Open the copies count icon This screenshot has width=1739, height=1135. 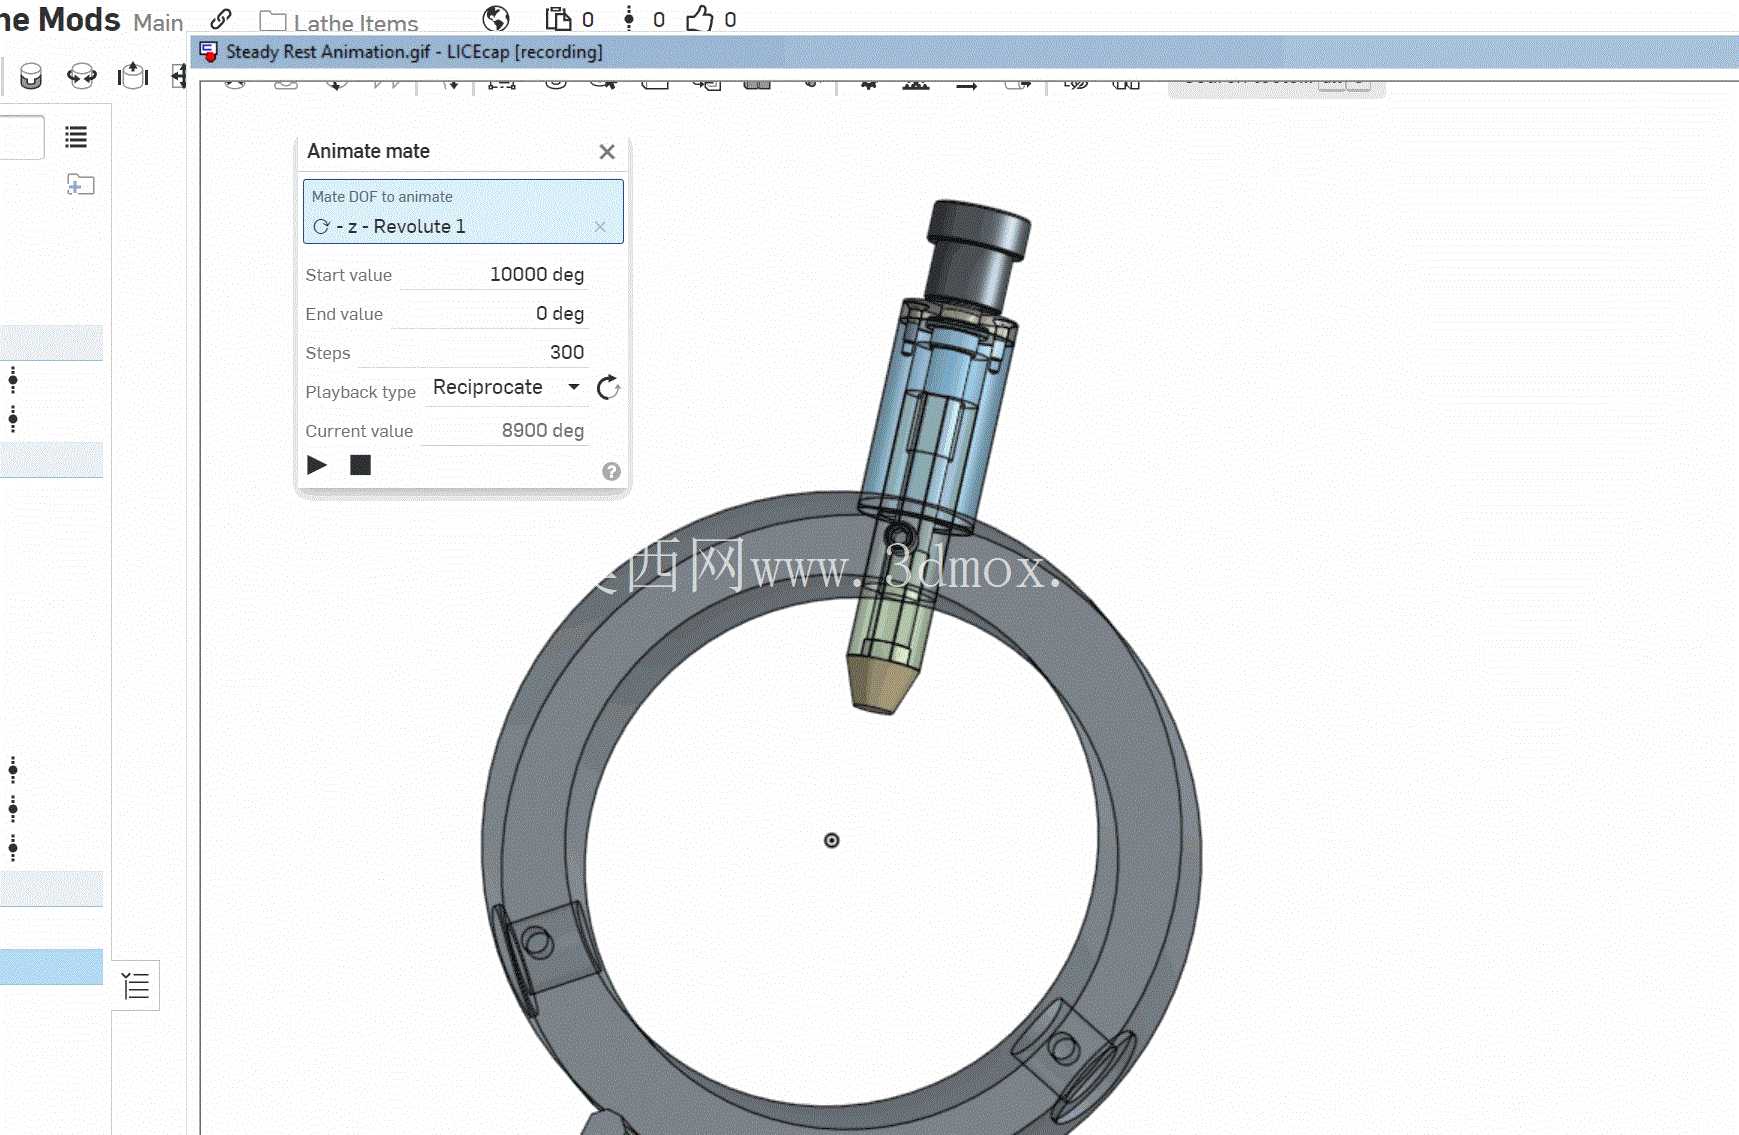558,19
